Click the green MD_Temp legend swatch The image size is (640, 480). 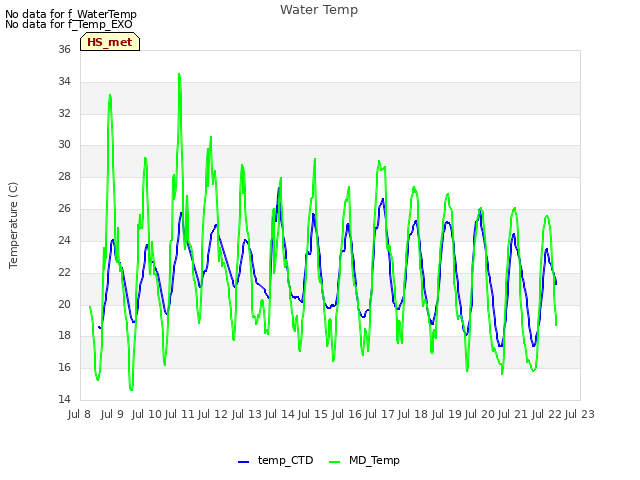[x=334, y=462]
